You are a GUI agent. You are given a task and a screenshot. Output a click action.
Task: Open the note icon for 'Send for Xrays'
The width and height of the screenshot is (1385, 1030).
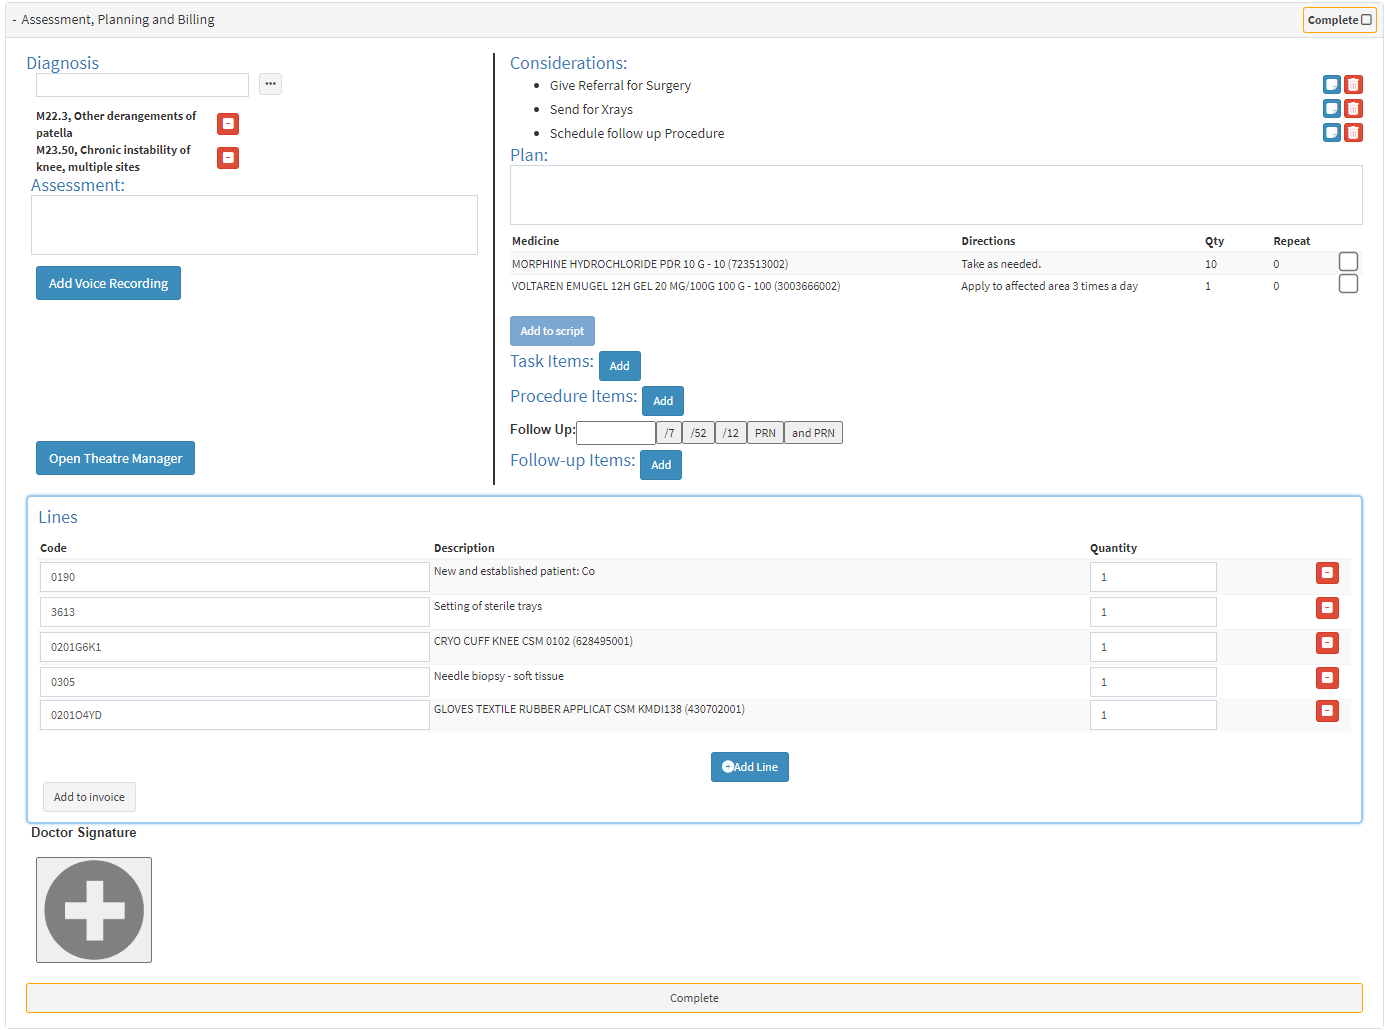[x=1331, y=109]
